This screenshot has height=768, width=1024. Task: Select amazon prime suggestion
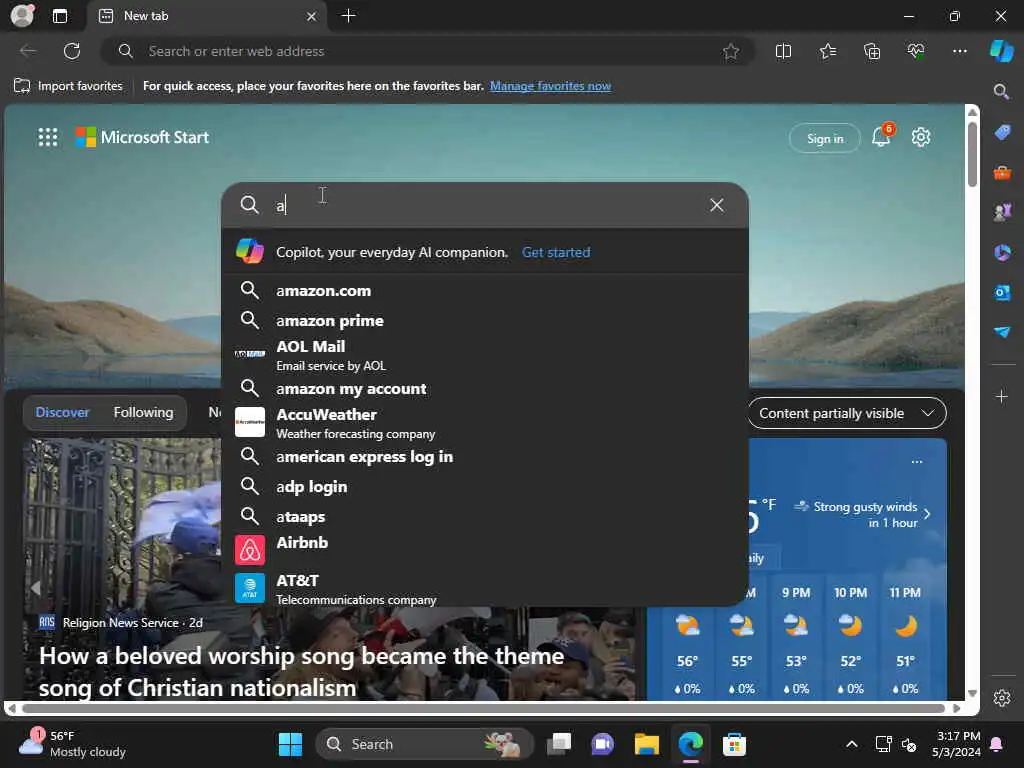[x=485, y=320]
